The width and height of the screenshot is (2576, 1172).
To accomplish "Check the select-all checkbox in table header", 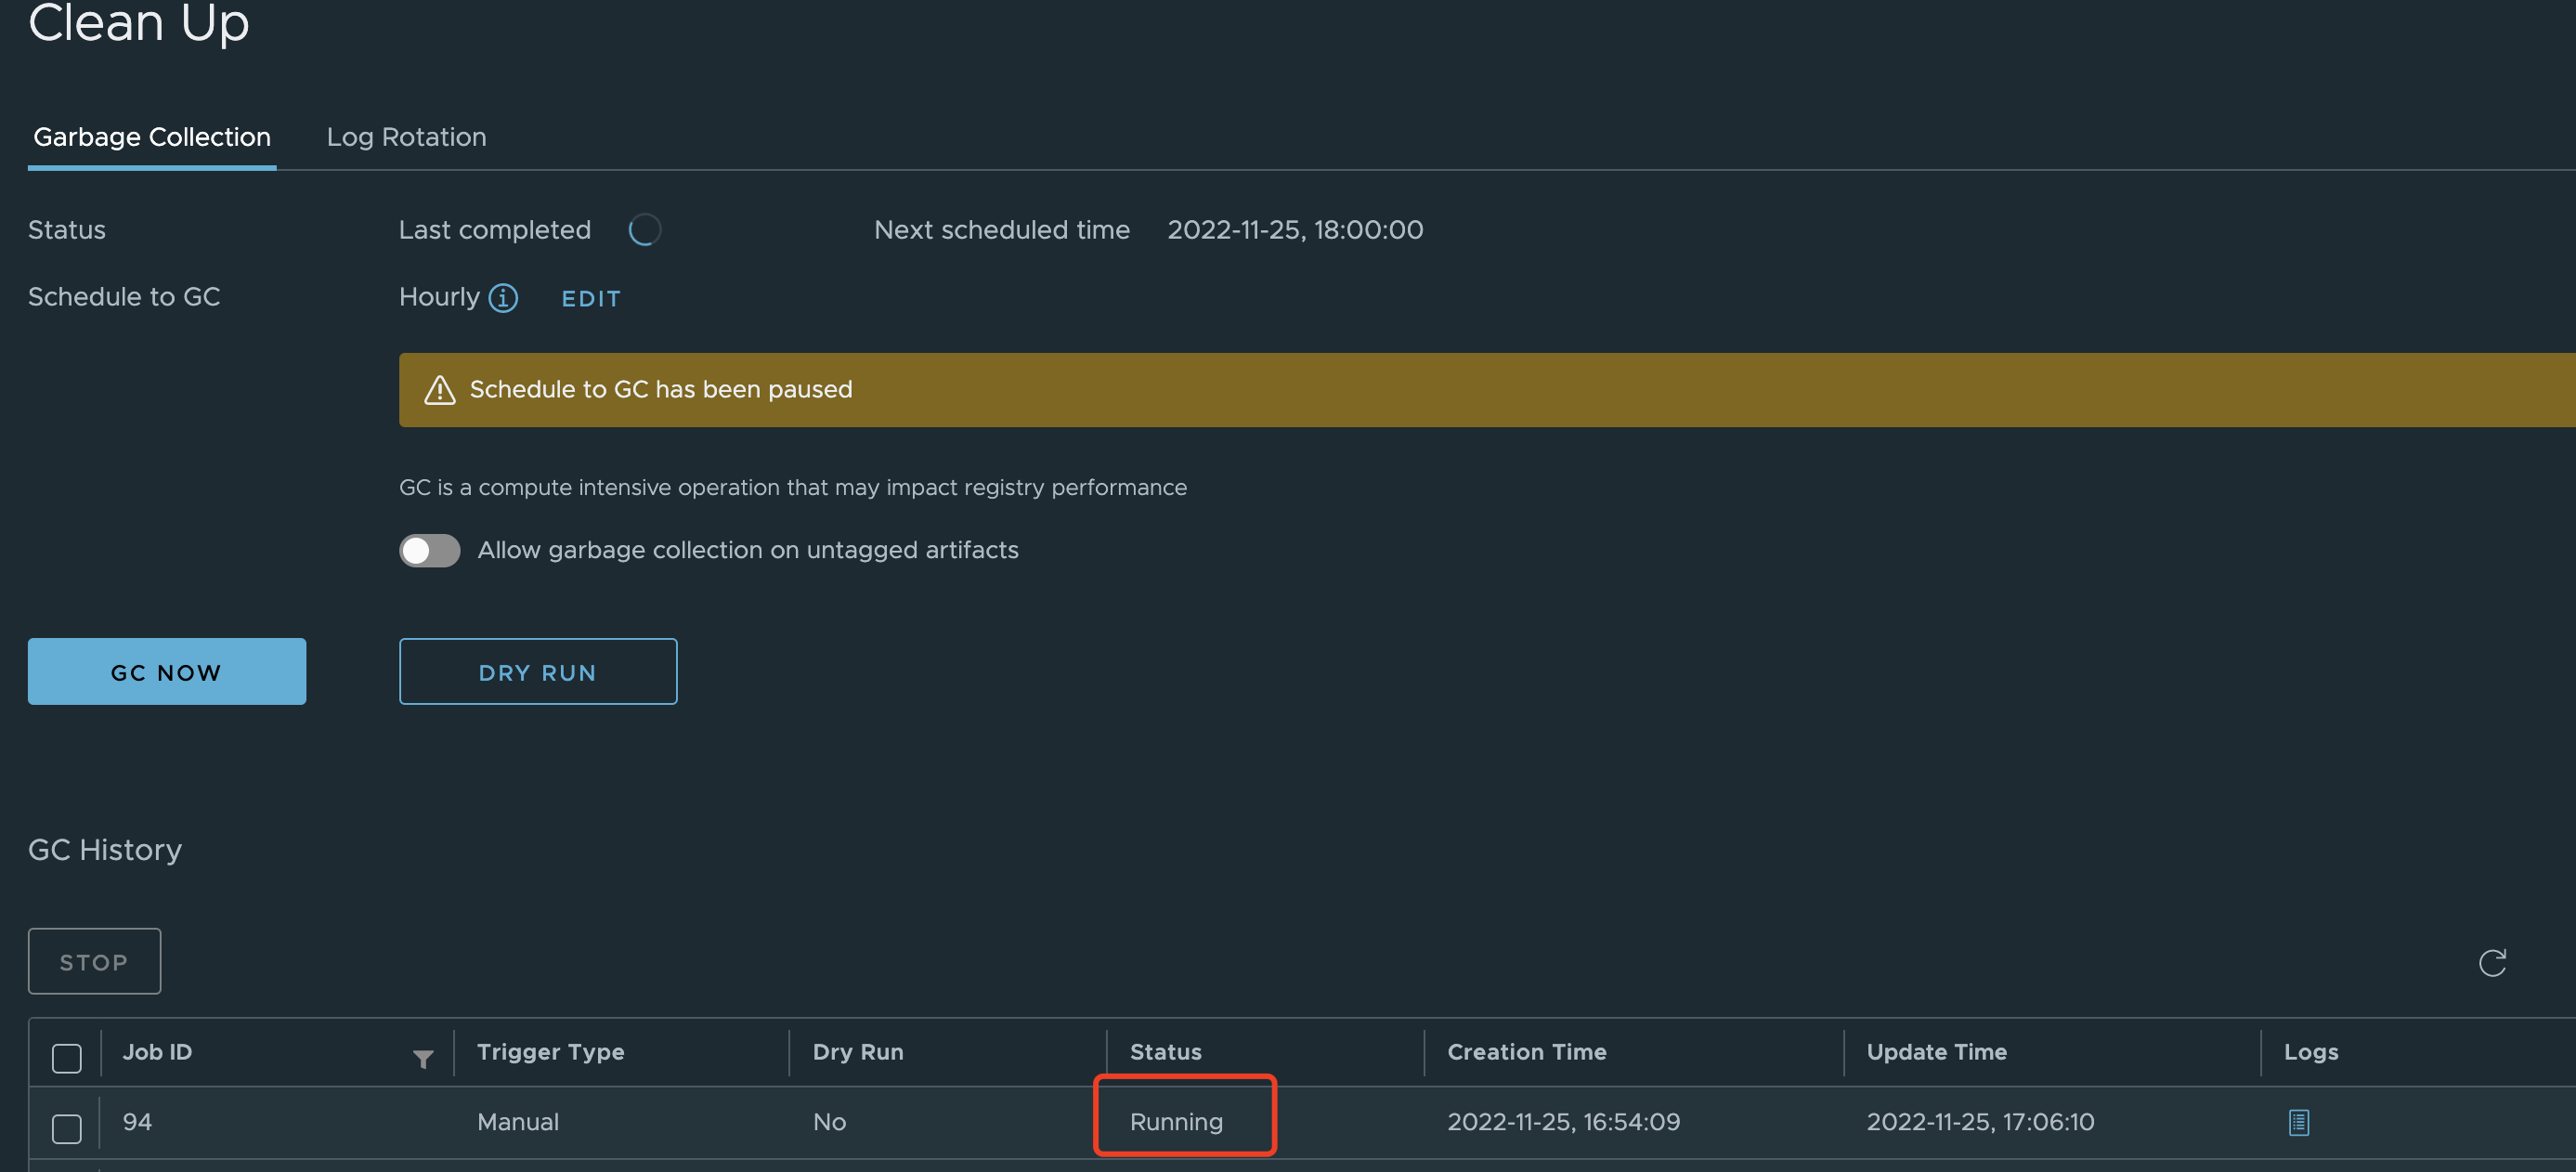I will coord(67,1057).
